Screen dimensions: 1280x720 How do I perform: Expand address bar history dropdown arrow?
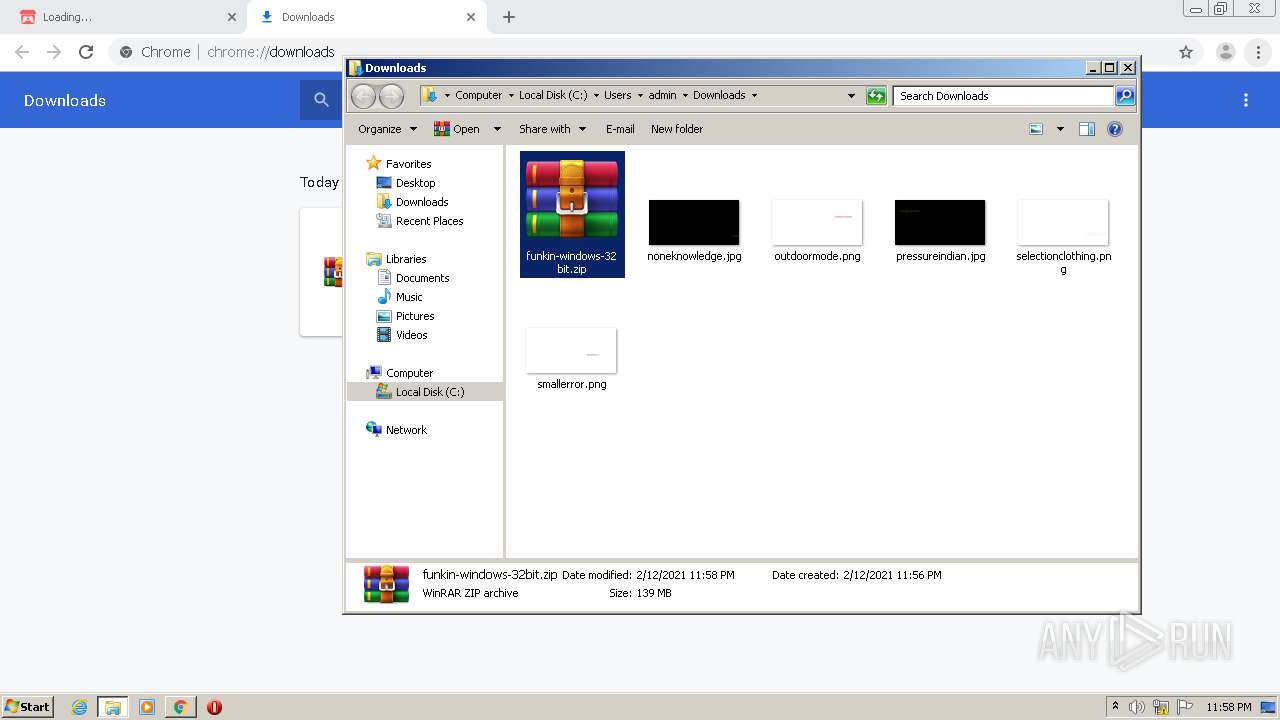pos(851,96)
